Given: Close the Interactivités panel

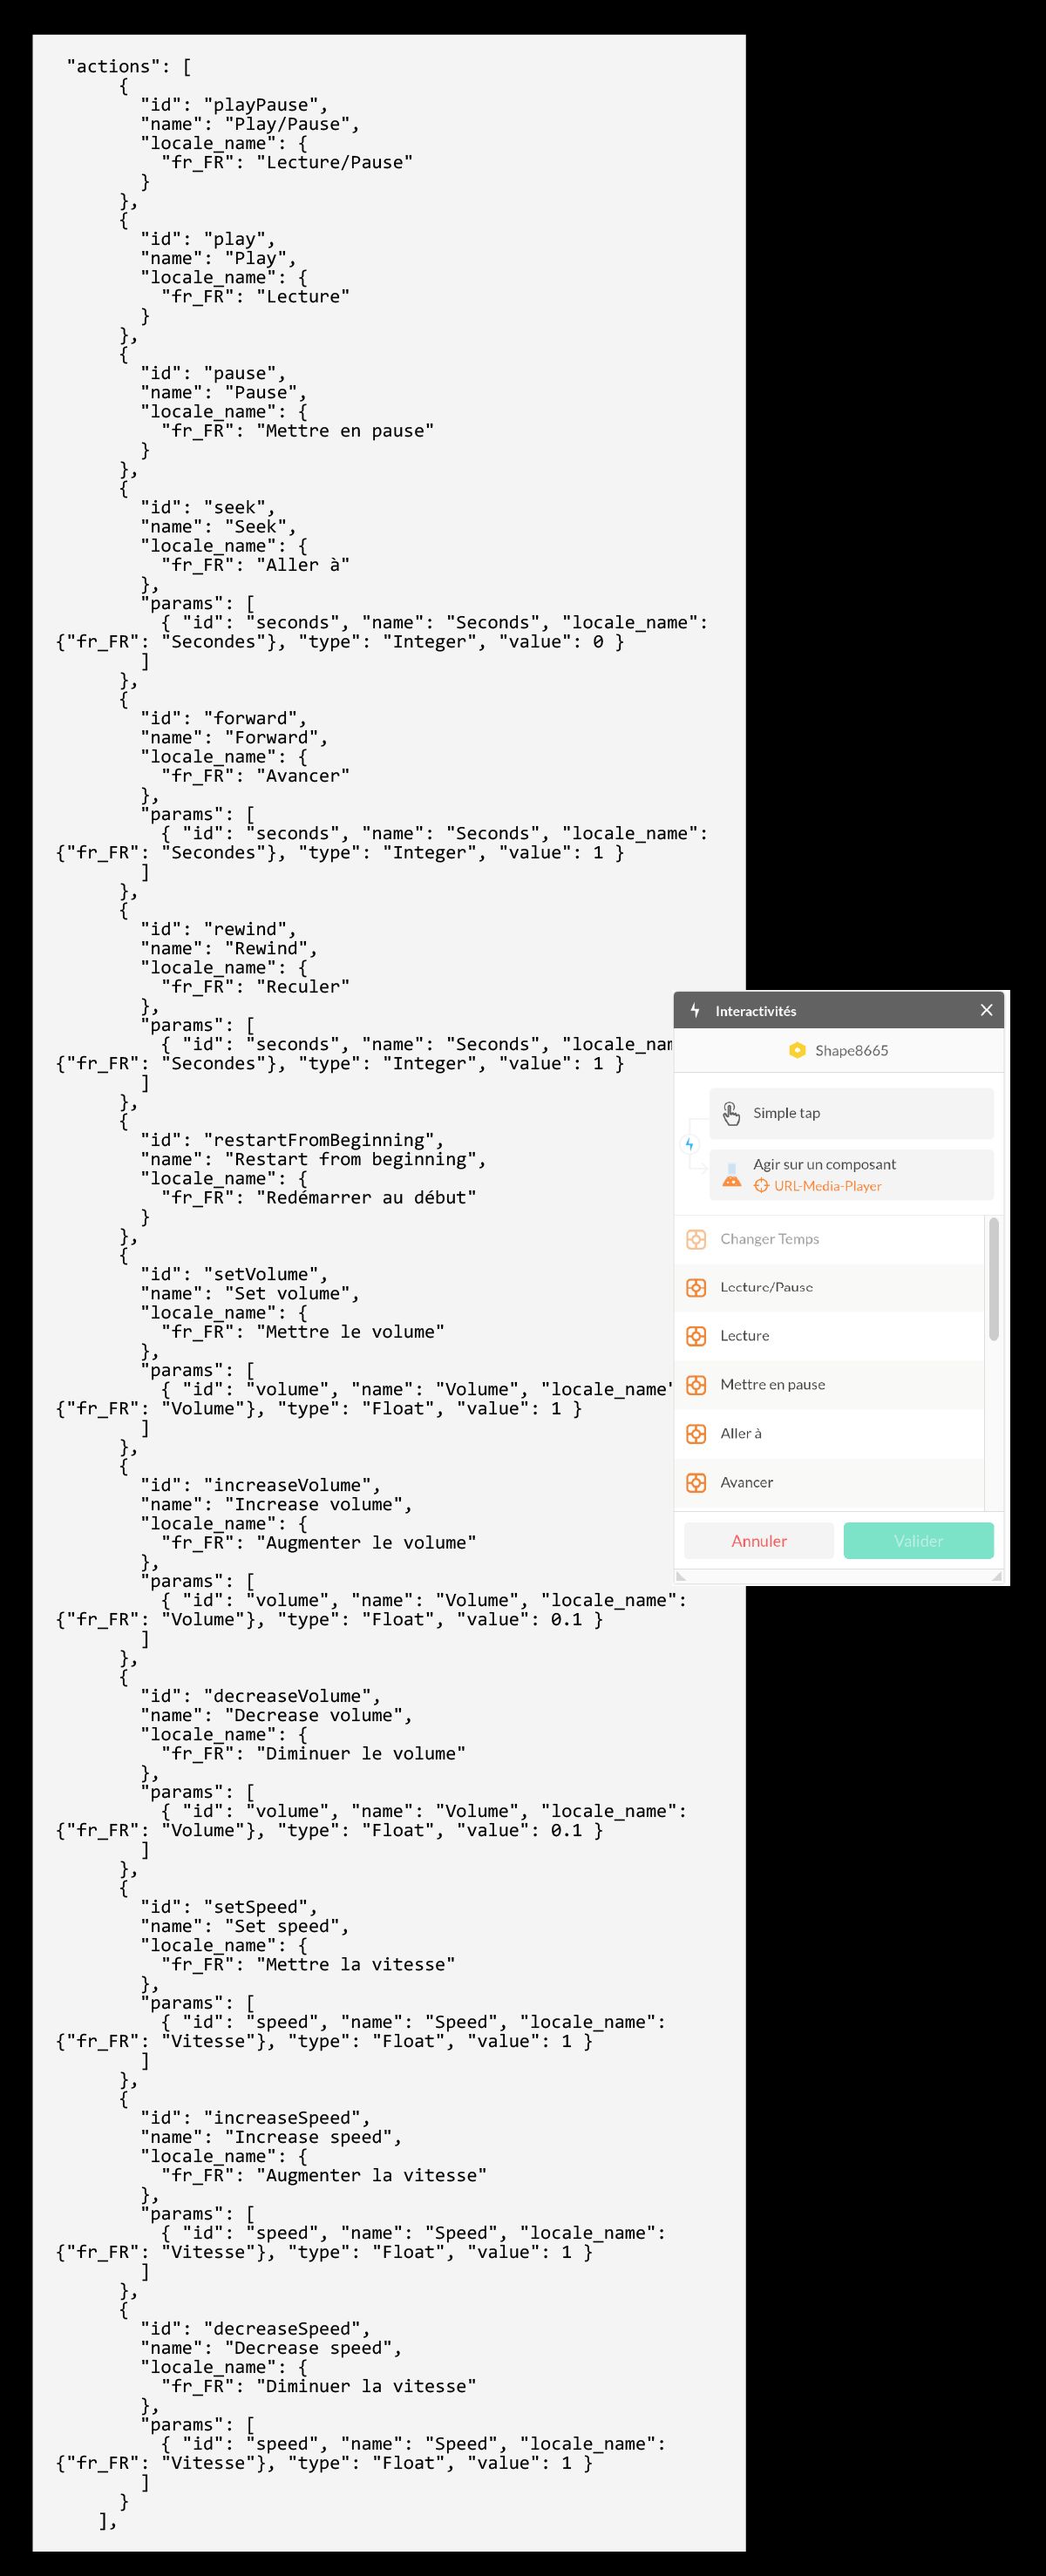Looking at the screenshot, I should click(x=986, y=1010).
